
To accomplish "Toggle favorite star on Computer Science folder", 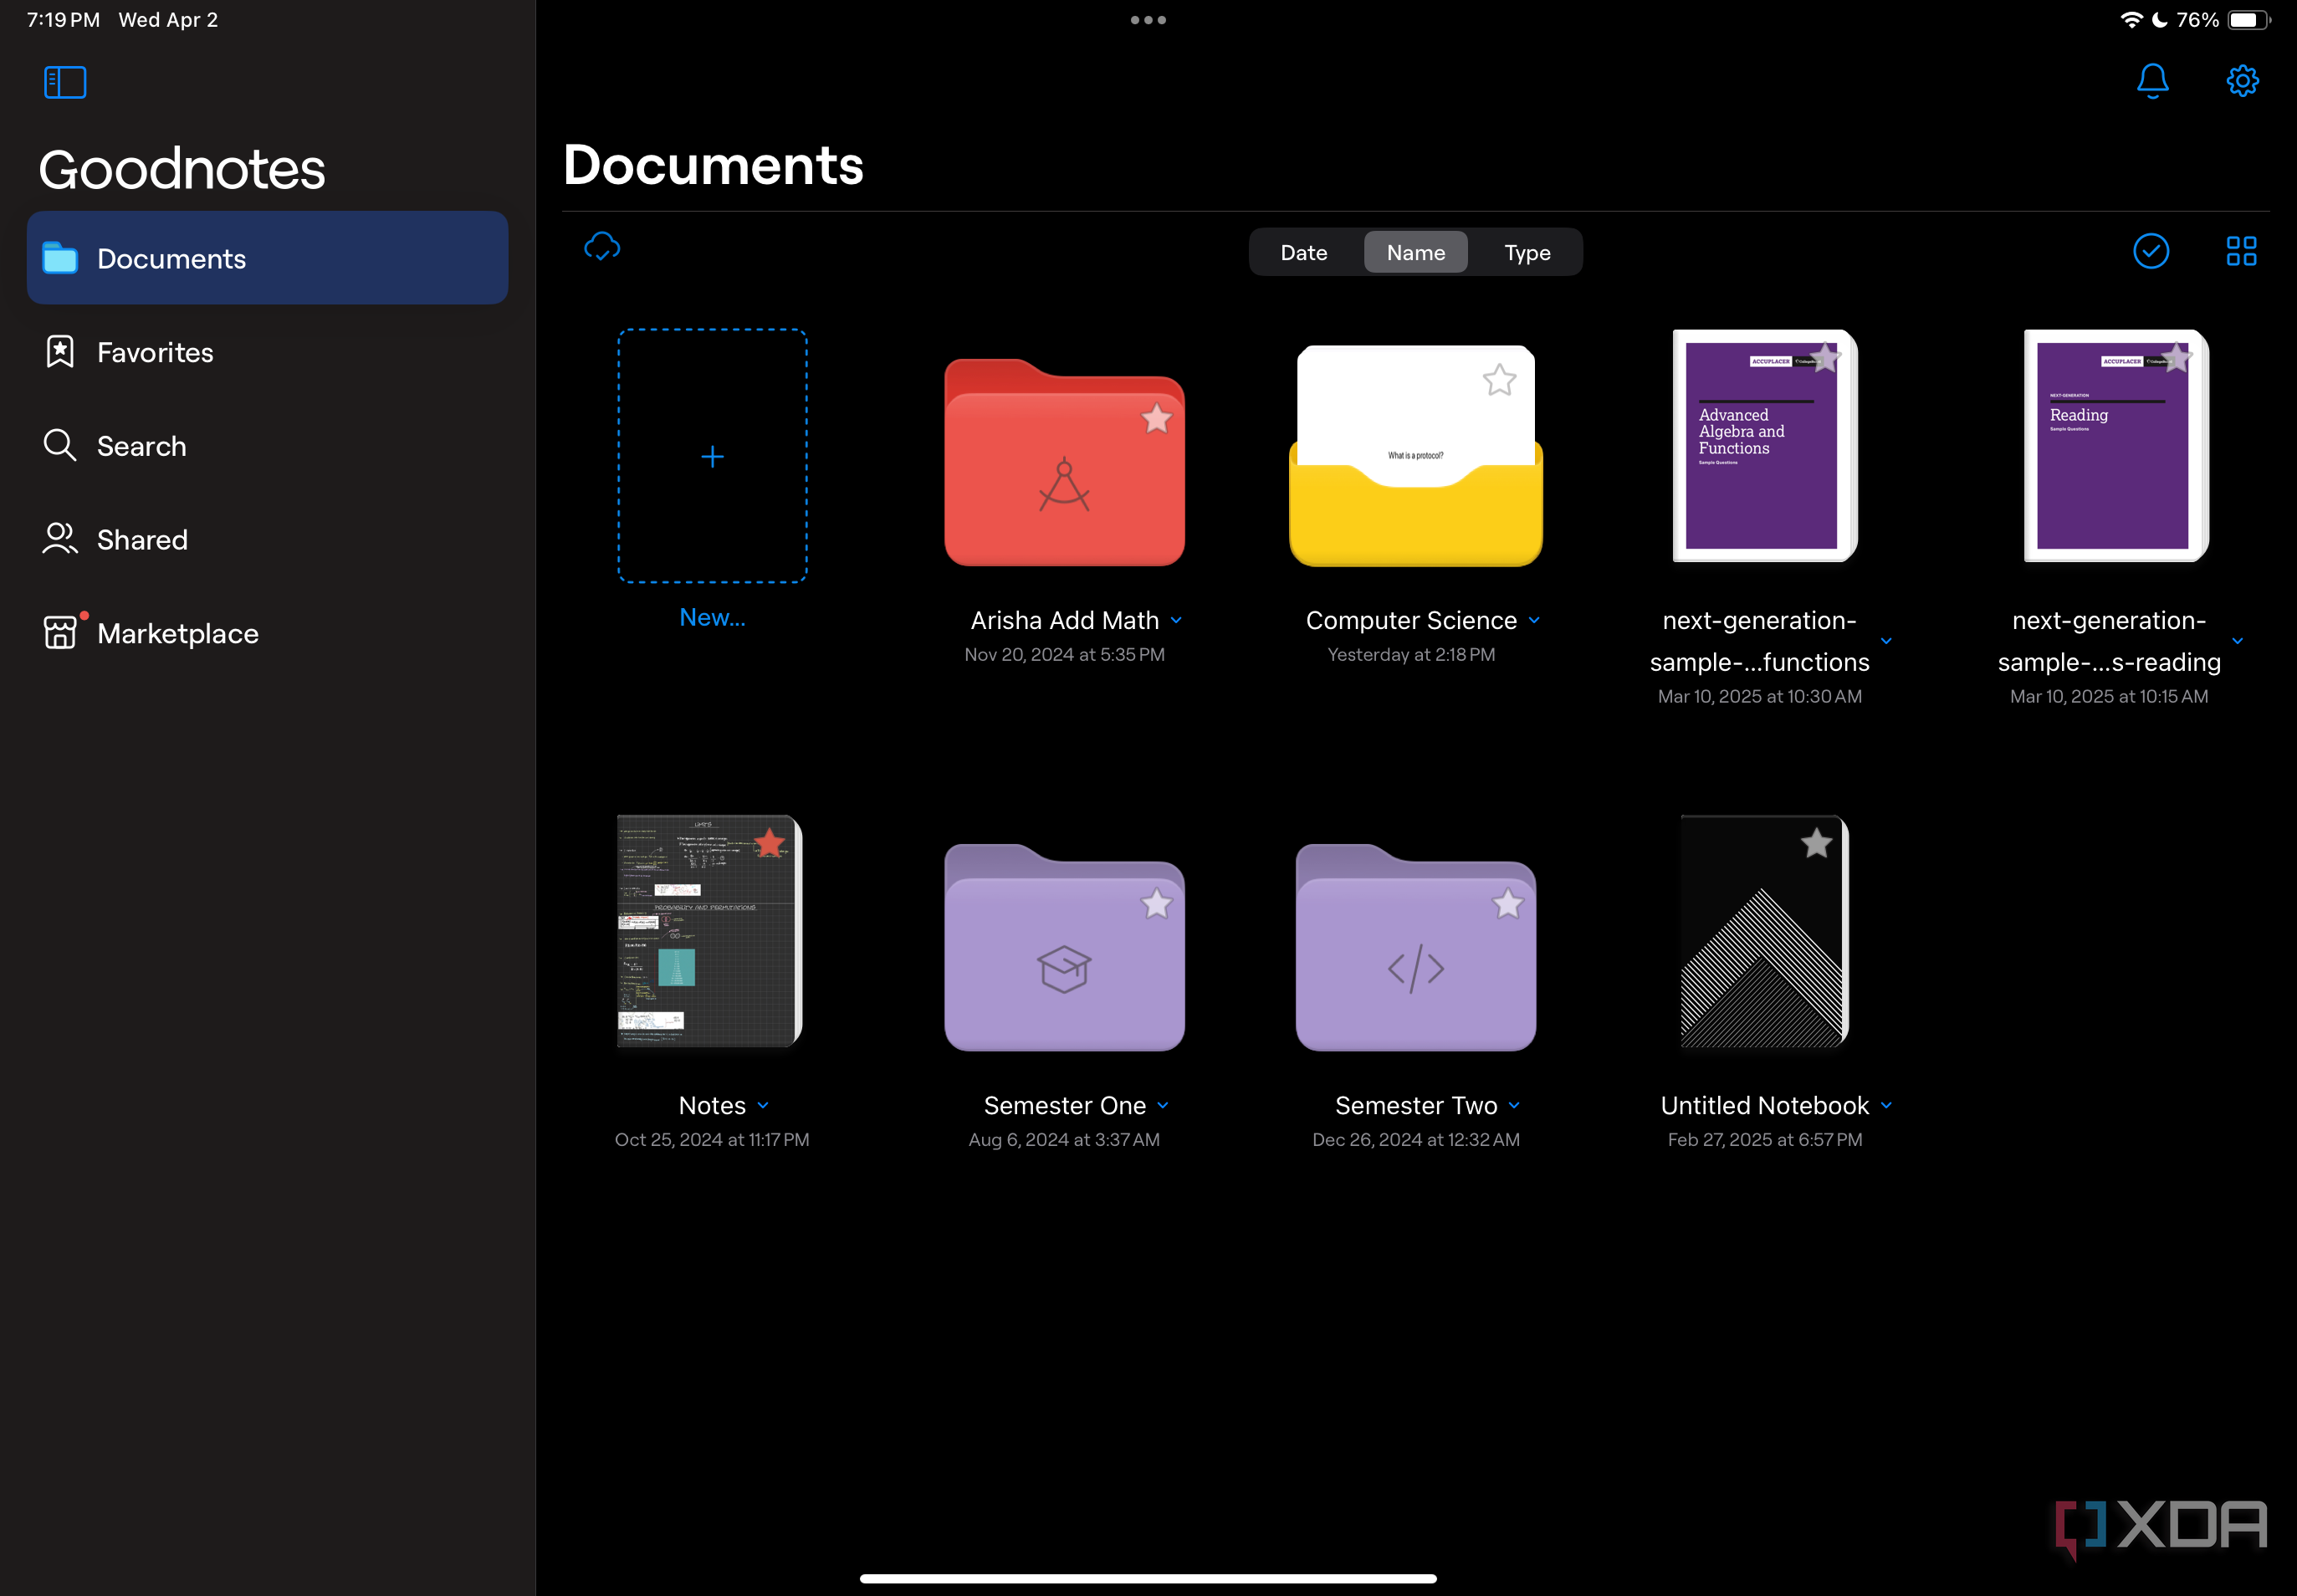I will click(1499, 380).
